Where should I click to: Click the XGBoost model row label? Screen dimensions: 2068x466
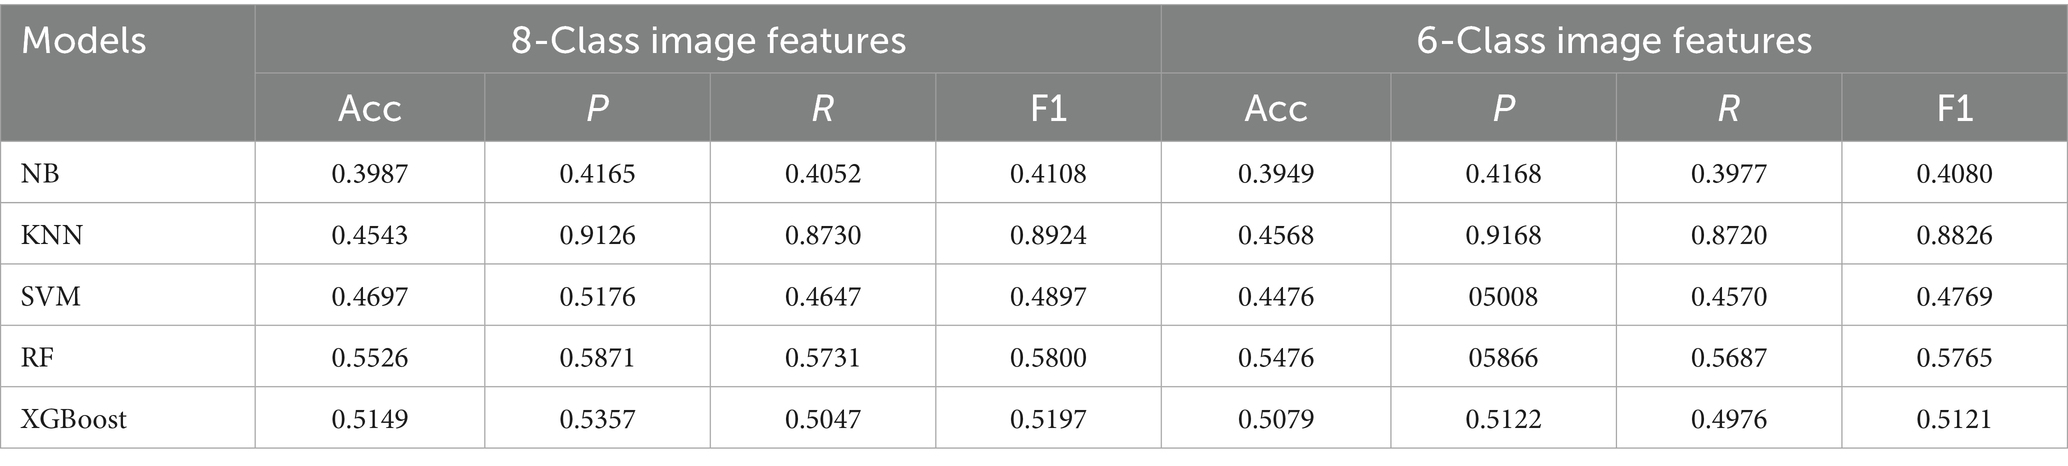[x=74, y=419]
